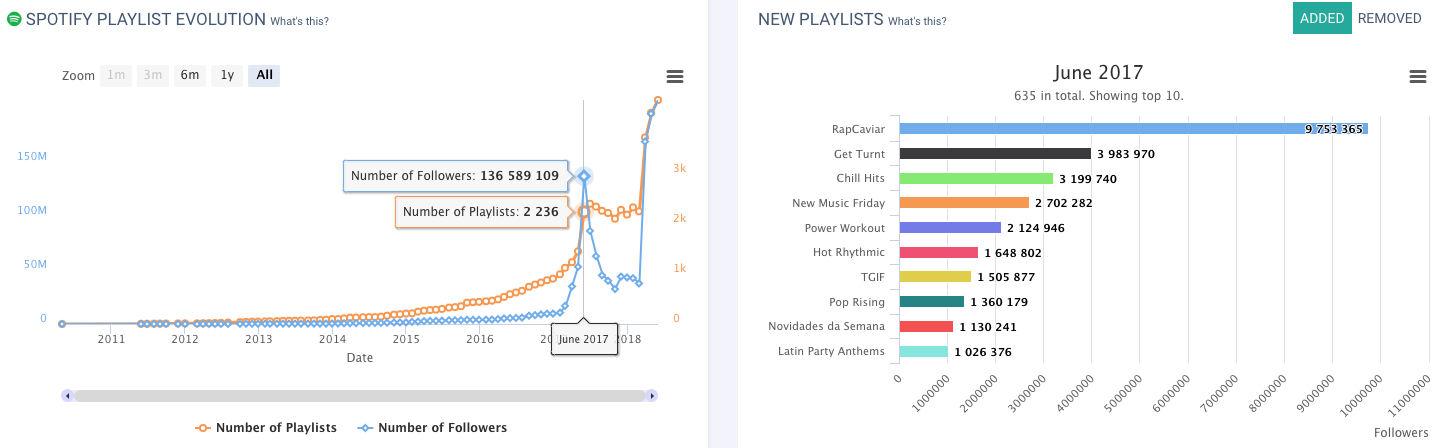Click the Latin Party Anthems label
This screenshot has height=448, width=1449.
831,351
